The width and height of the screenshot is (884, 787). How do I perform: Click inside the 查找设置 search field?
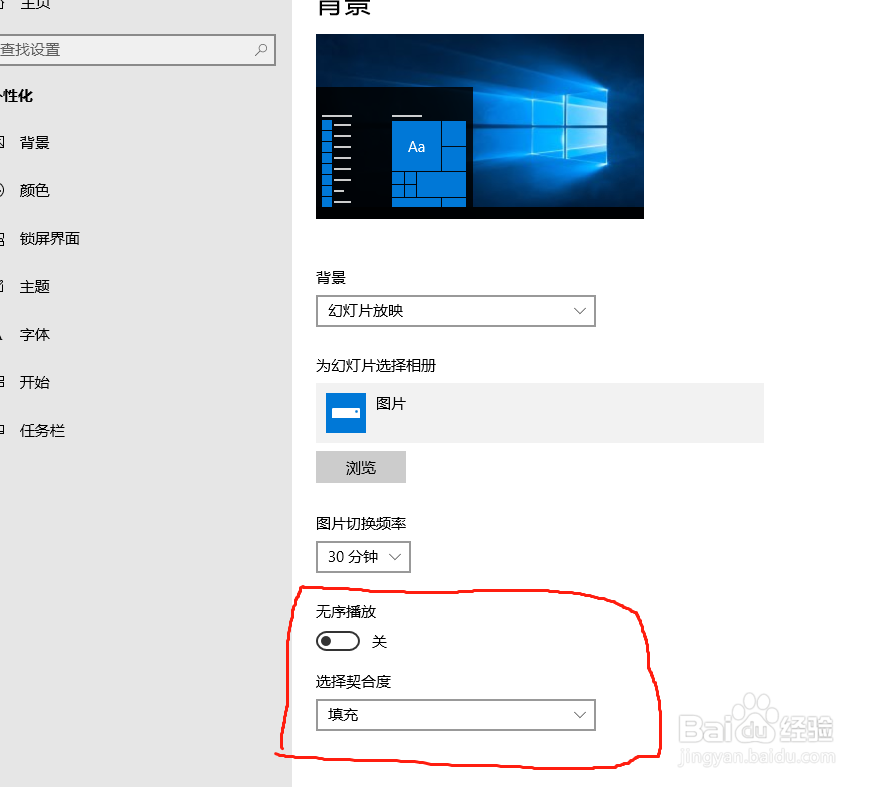(120, 50)
